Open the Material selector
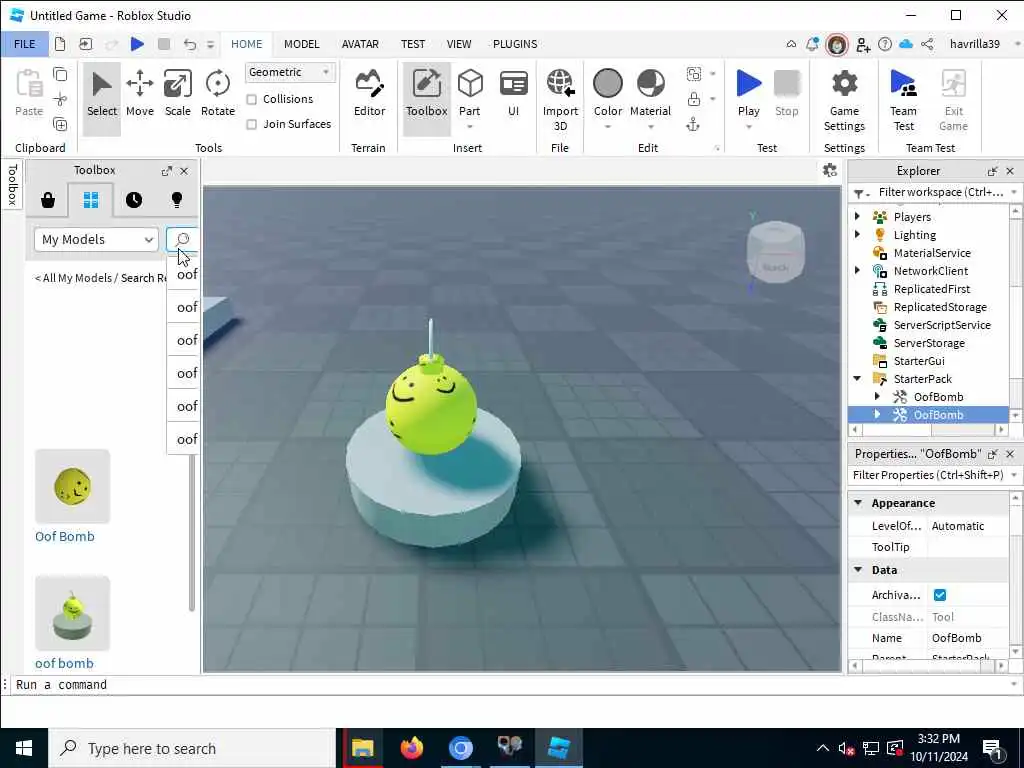Viewport: 1024px width, 768px height. coord(650,95)
